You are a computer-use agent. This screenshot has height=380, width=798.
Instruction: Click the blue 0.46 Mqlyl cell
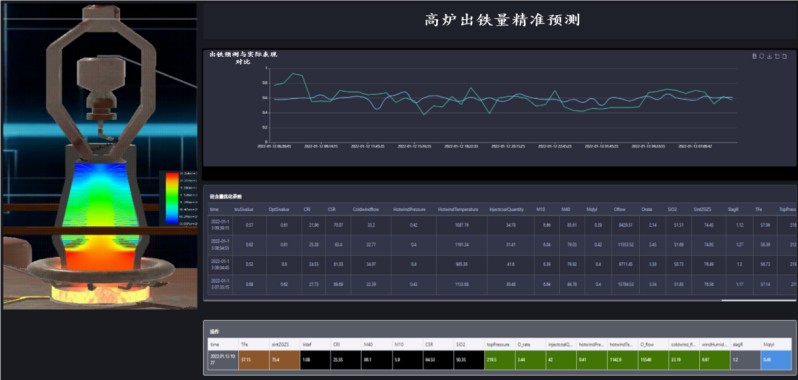coord(776,360)
